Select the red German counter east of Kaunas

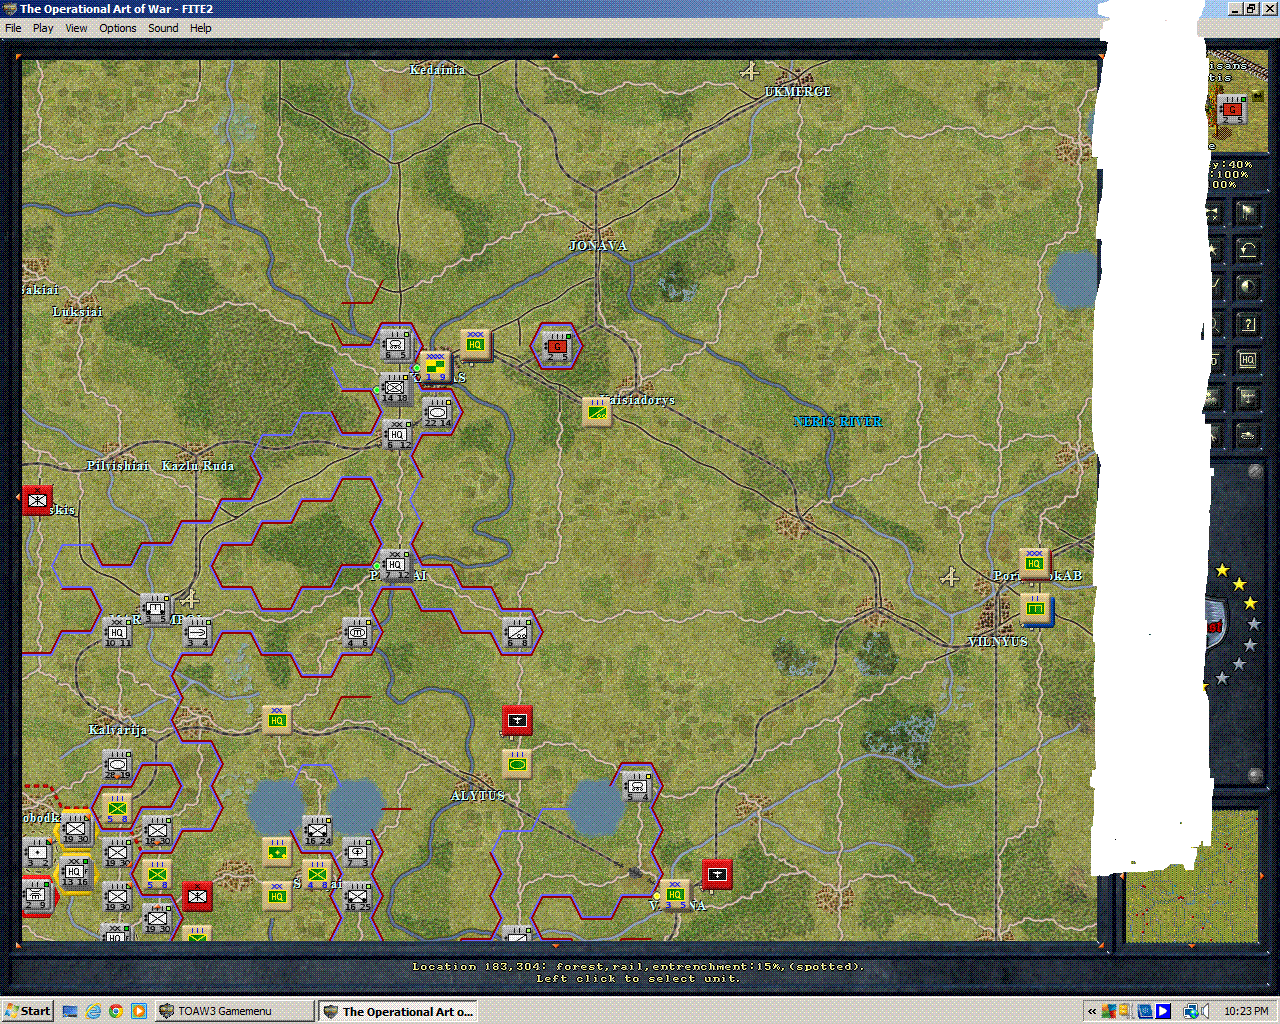[556, 346]
